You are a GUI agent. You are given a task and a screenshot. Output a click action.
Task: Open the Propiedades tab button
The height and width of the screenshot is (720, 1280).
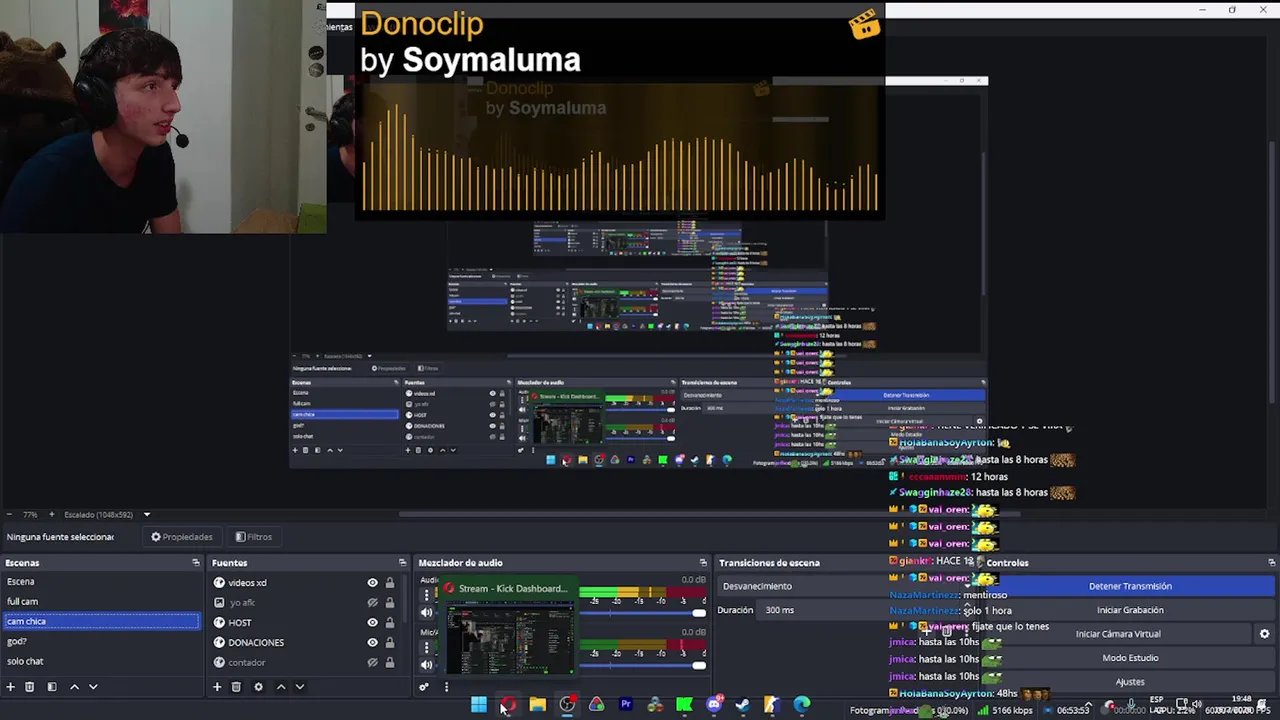point(182,537)
